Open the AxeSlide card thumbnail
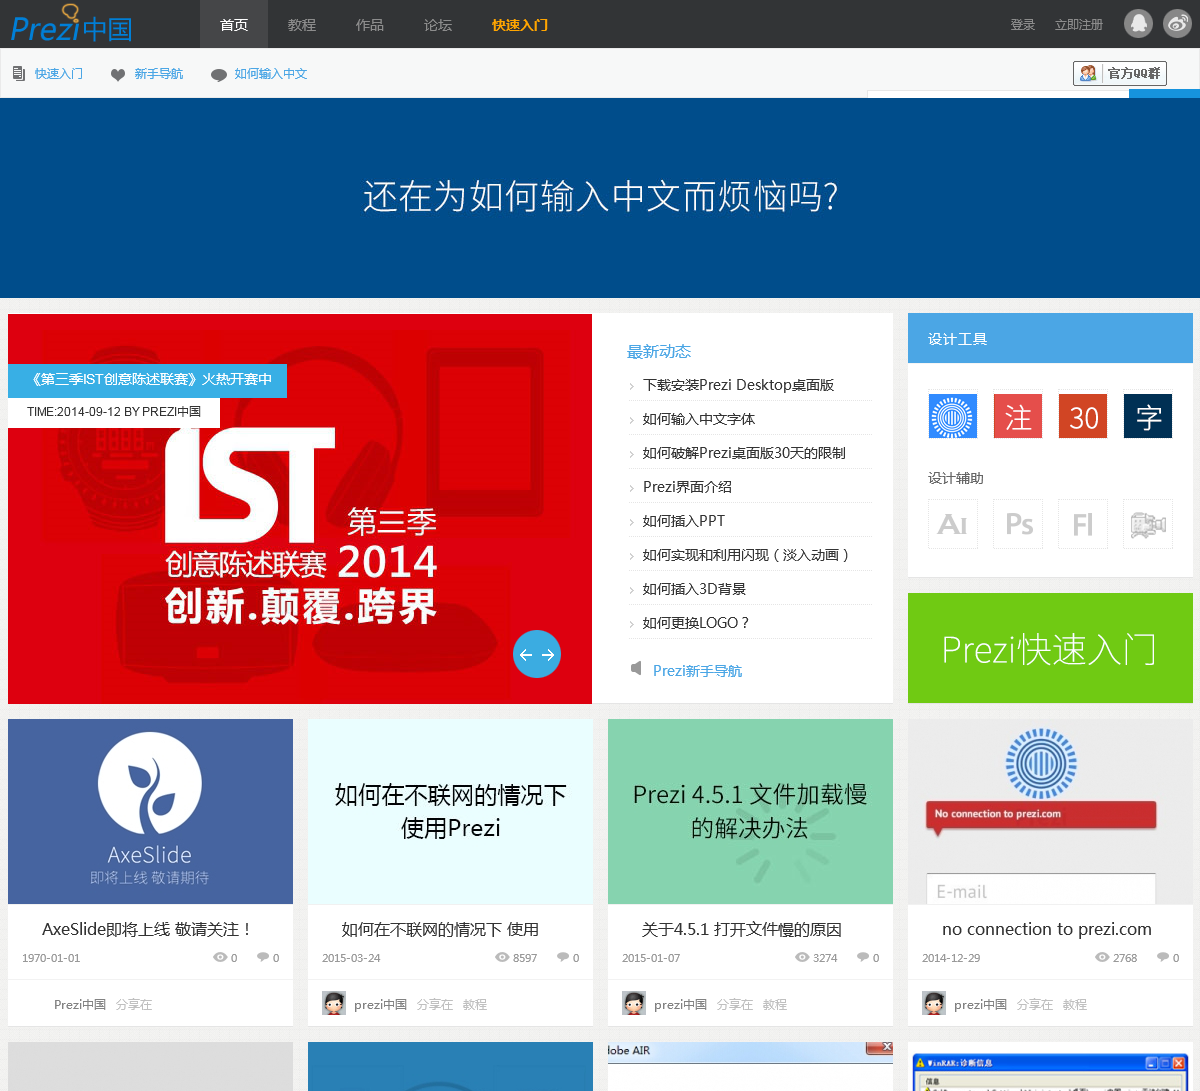Screen dimensions: 1200x1091 [x=150, y=811]
